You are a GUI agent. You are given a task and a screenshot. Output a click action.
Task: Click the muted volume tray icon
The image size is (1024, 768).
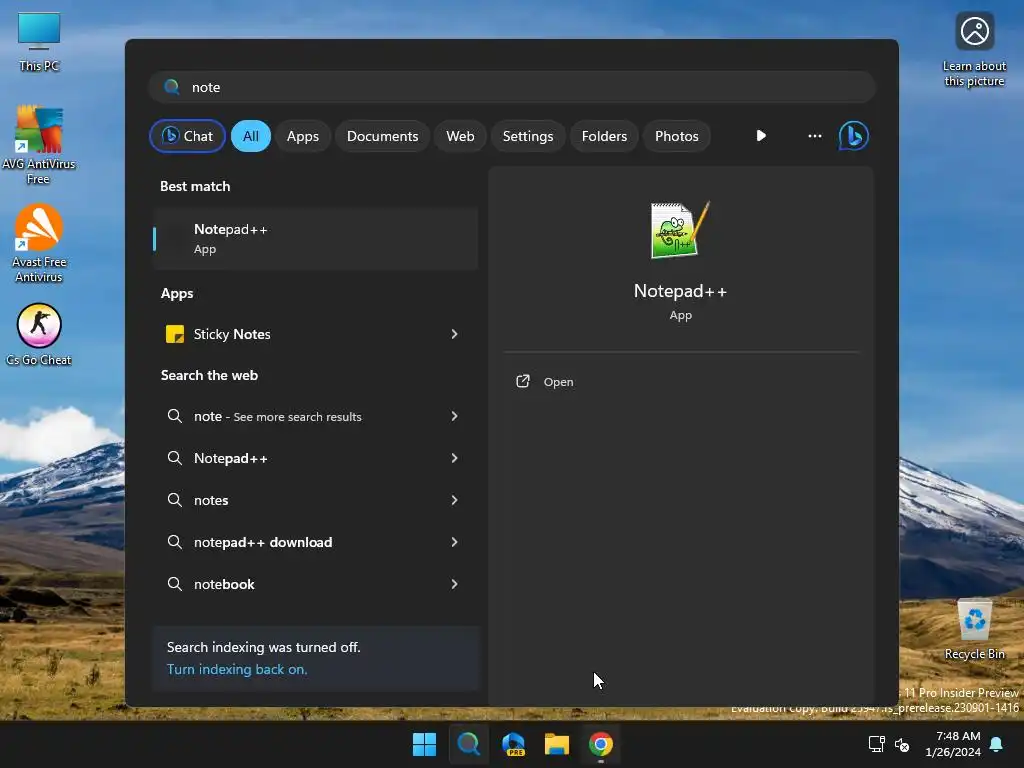pos(902,744)
